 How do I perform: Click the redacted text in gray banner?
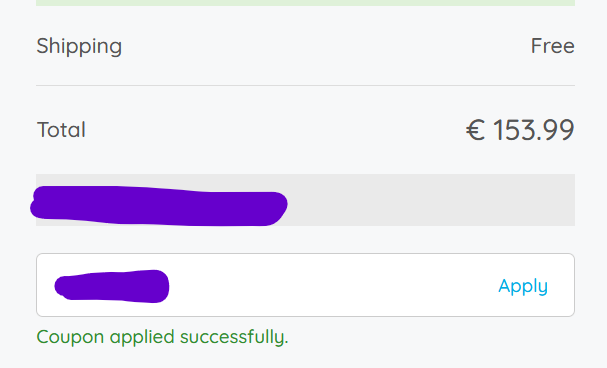click(x=159, y=206)
